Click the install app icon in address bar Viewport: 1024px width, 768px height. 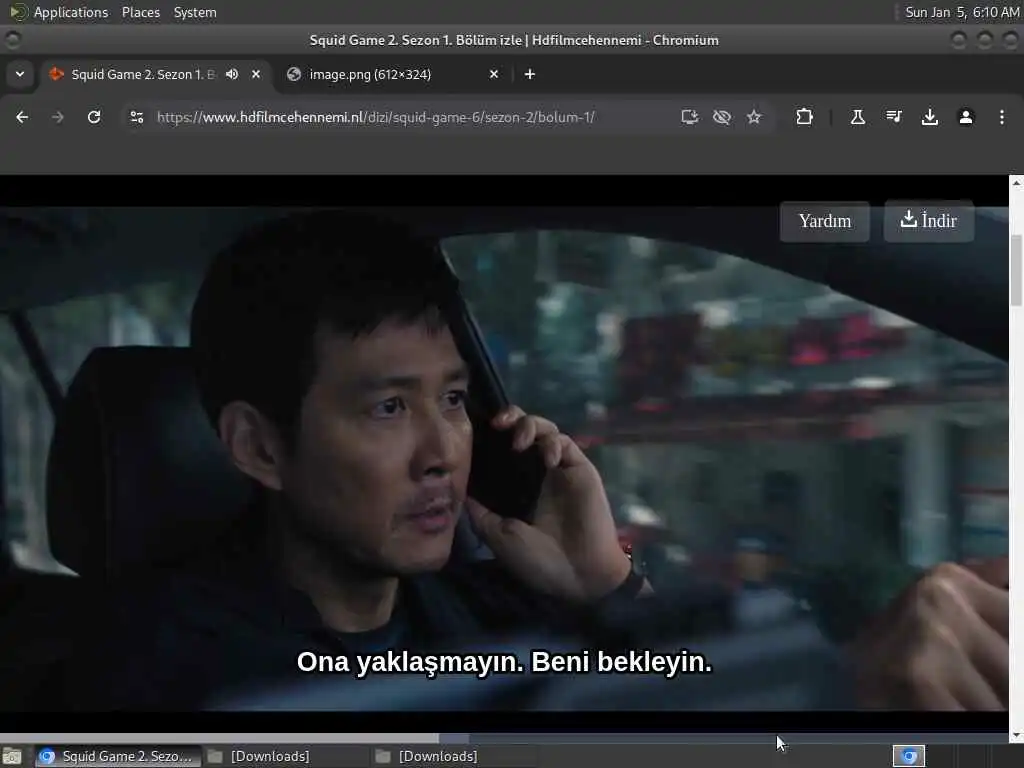click(690, 117)
